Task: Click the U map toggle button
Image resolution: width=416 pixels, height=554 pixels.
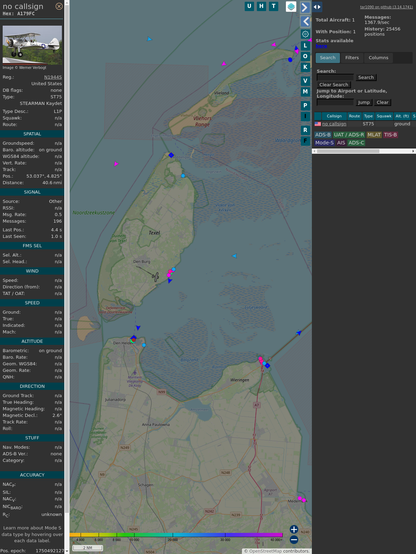Action: (x=249, y=6)
